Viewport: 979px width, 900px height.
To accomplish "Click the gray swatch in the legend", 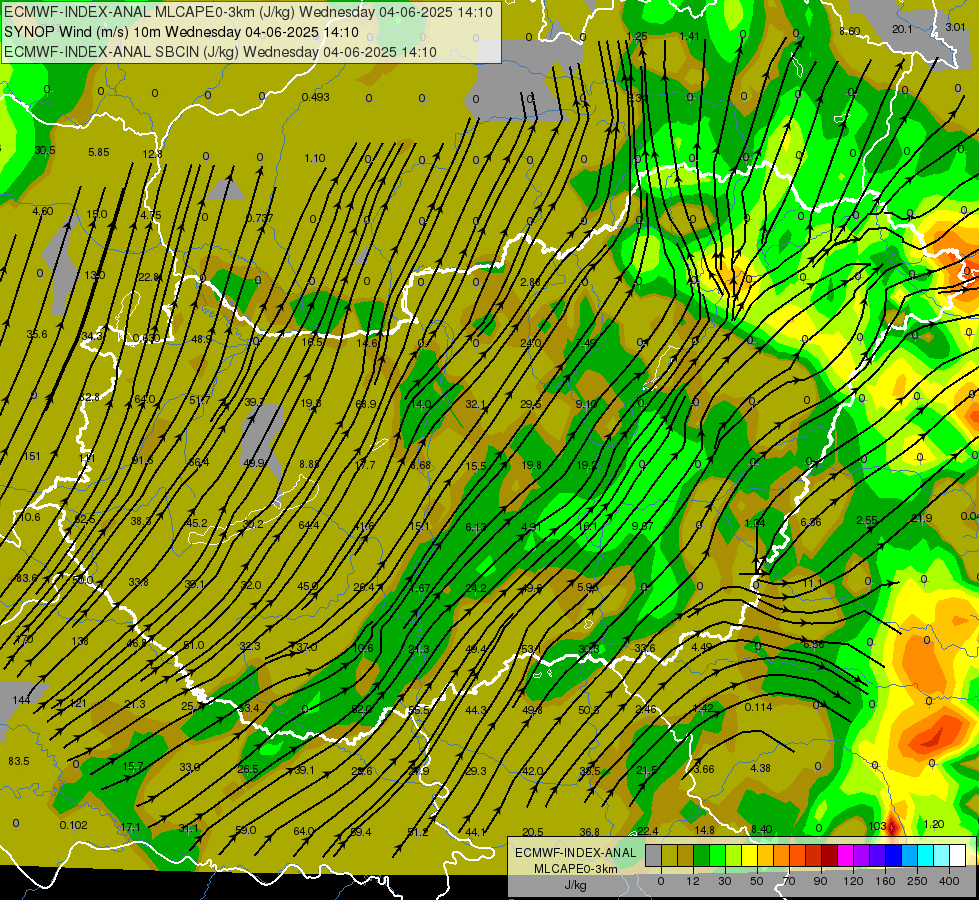I will click(x=654, y=855).
